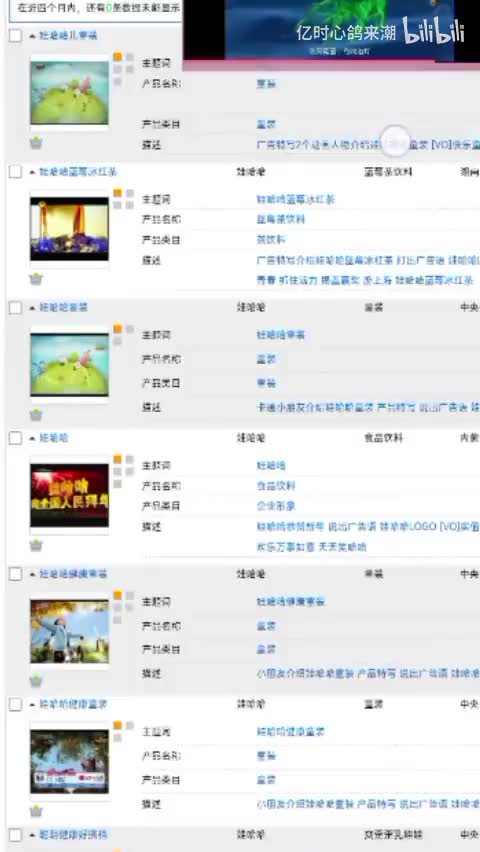This screenshot has height=852, width=480.
Task: Collapse the 娃哈哈童装 entry triangle
Action: (33, 308)
